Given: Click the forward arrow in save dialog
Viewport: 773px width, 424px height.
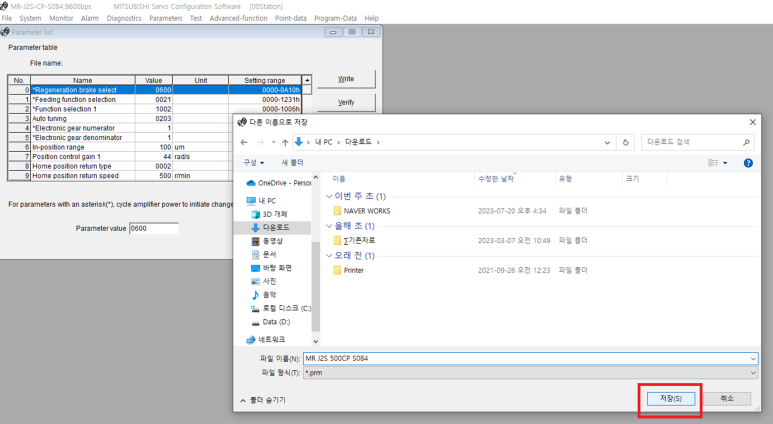Looking at the screenshot, I should pos(260,142).
